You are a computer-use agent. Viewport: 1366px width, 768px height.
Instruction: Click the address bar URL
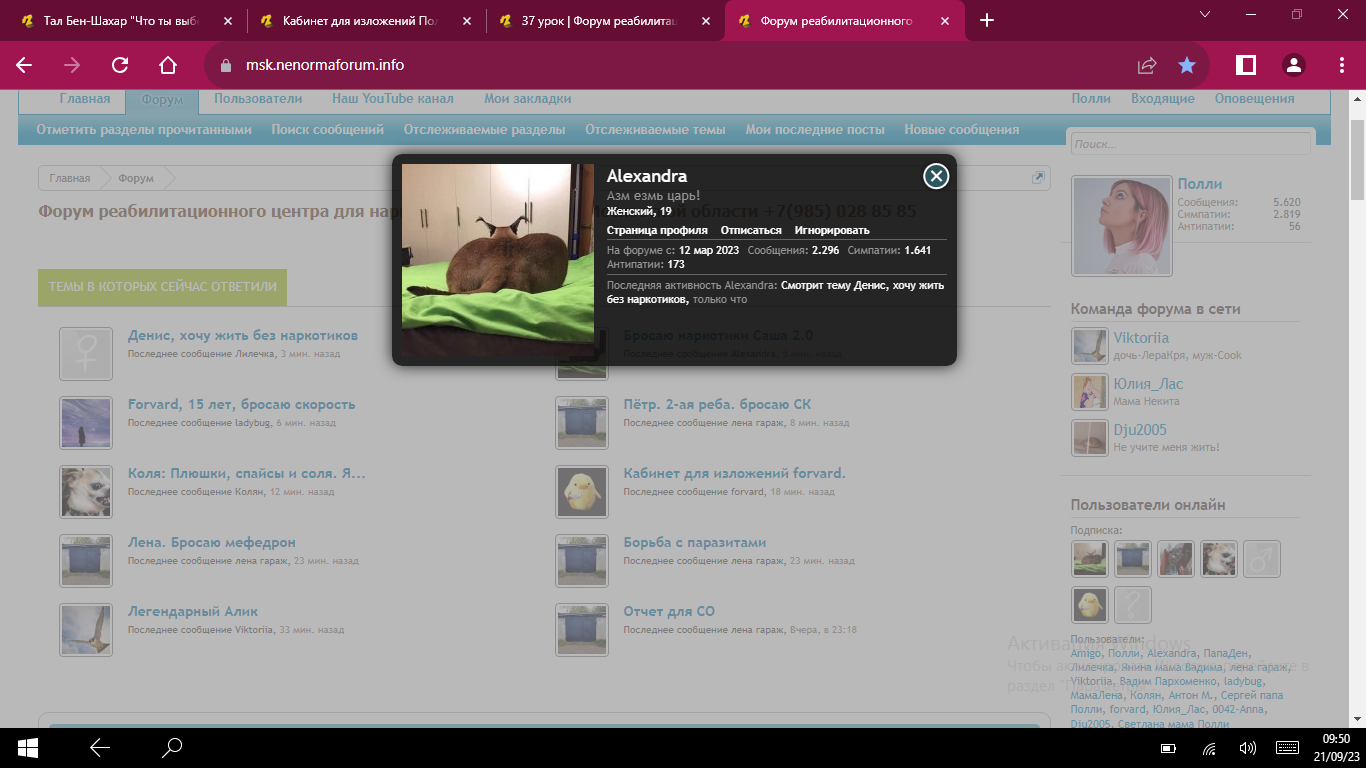pos(325,65)
